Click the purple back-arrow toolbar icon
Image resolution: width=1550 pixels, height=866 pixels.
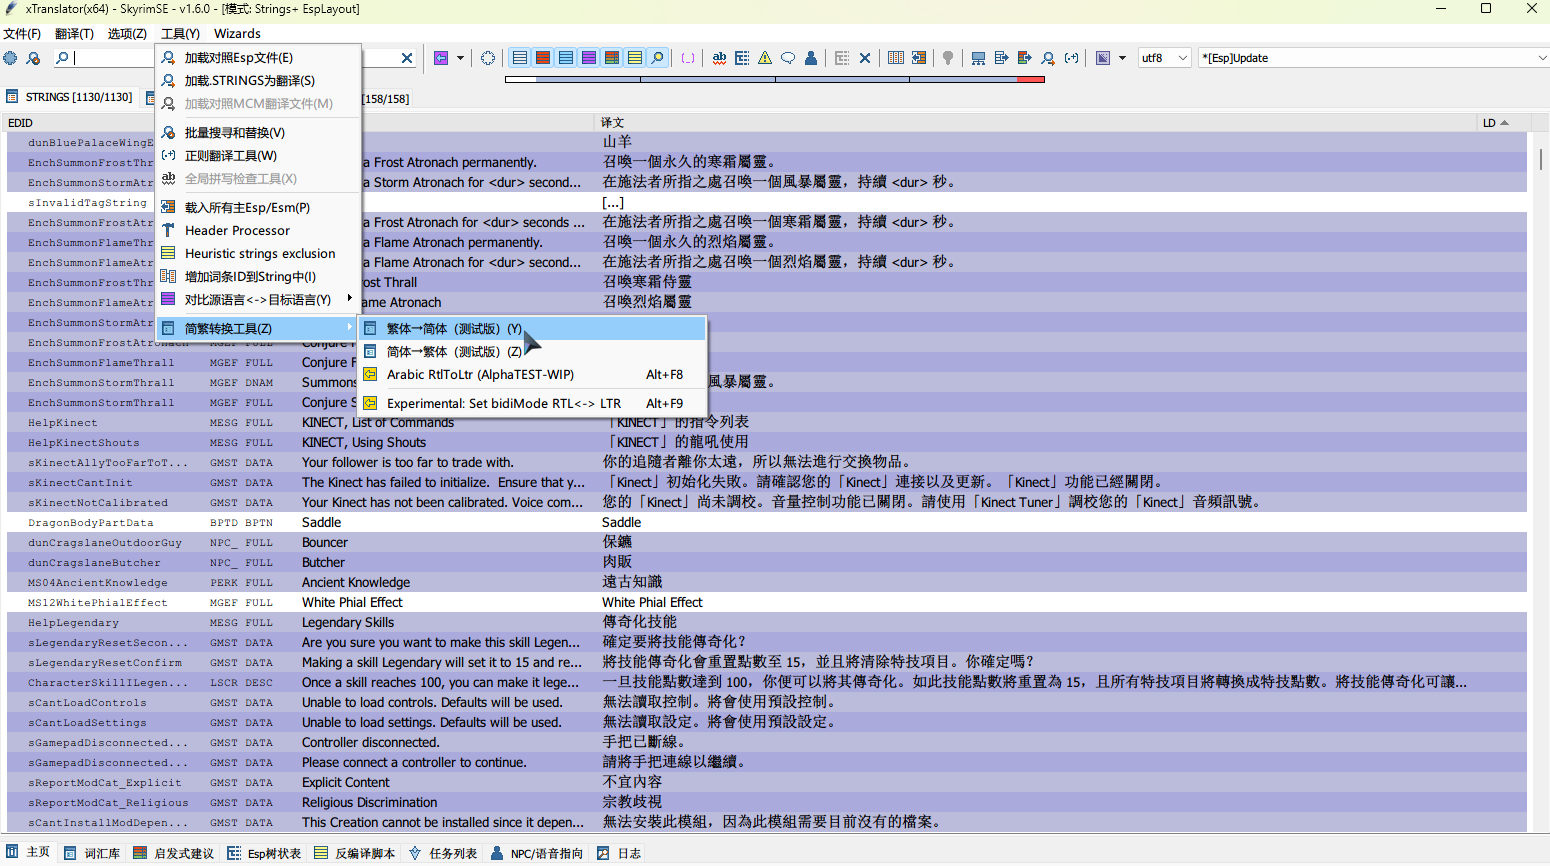(441, 58)
